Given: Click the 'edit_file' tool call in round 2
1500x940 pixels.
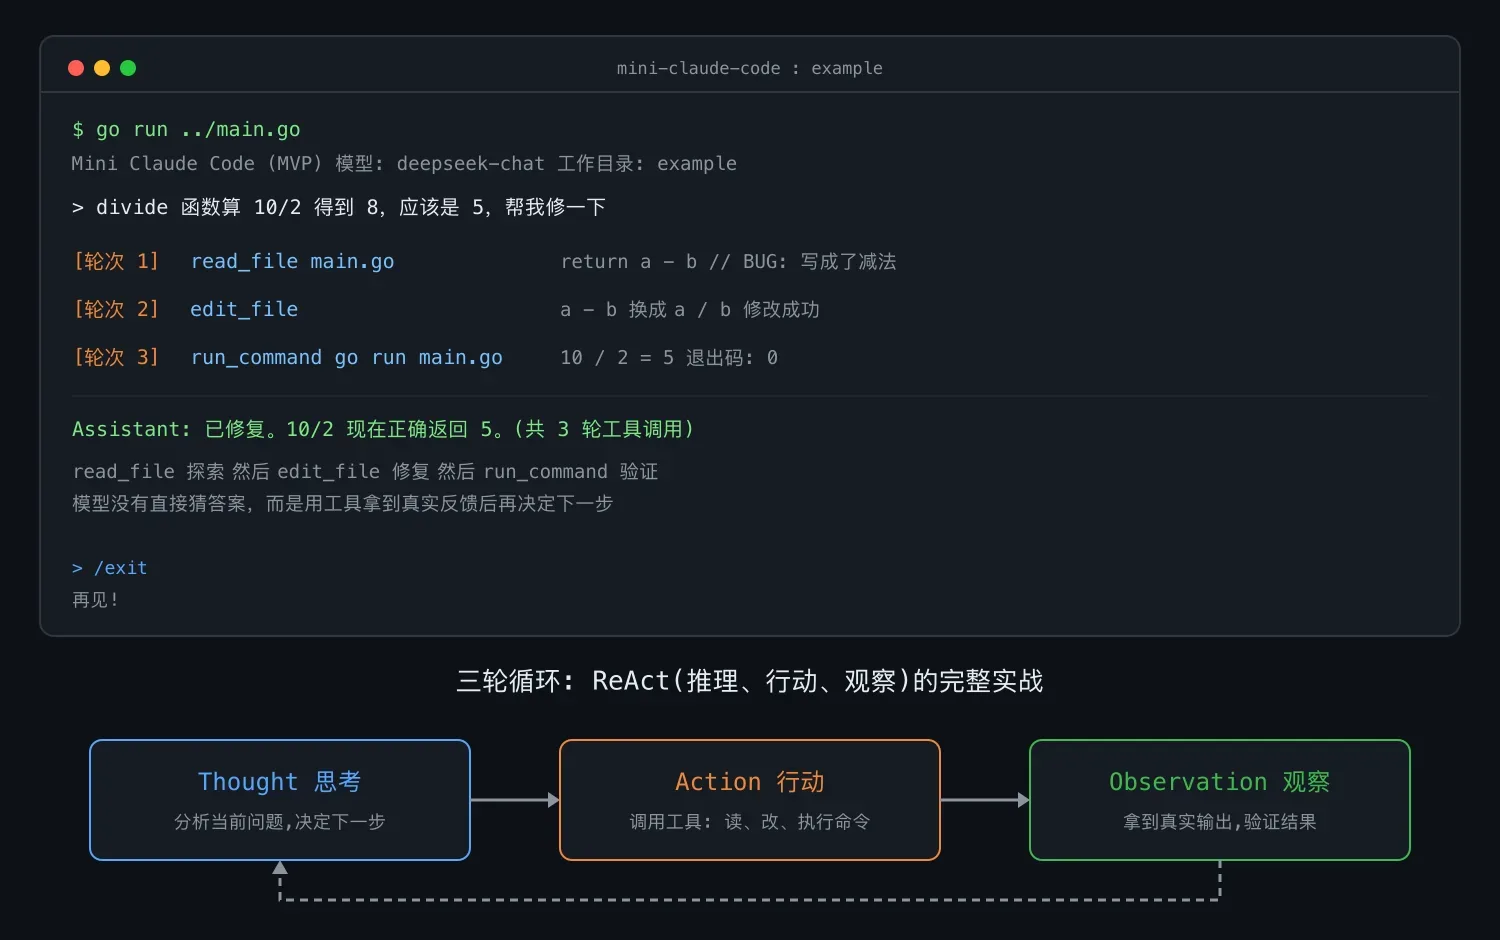Looking at the screenshot, I should [x=244, y=309].
